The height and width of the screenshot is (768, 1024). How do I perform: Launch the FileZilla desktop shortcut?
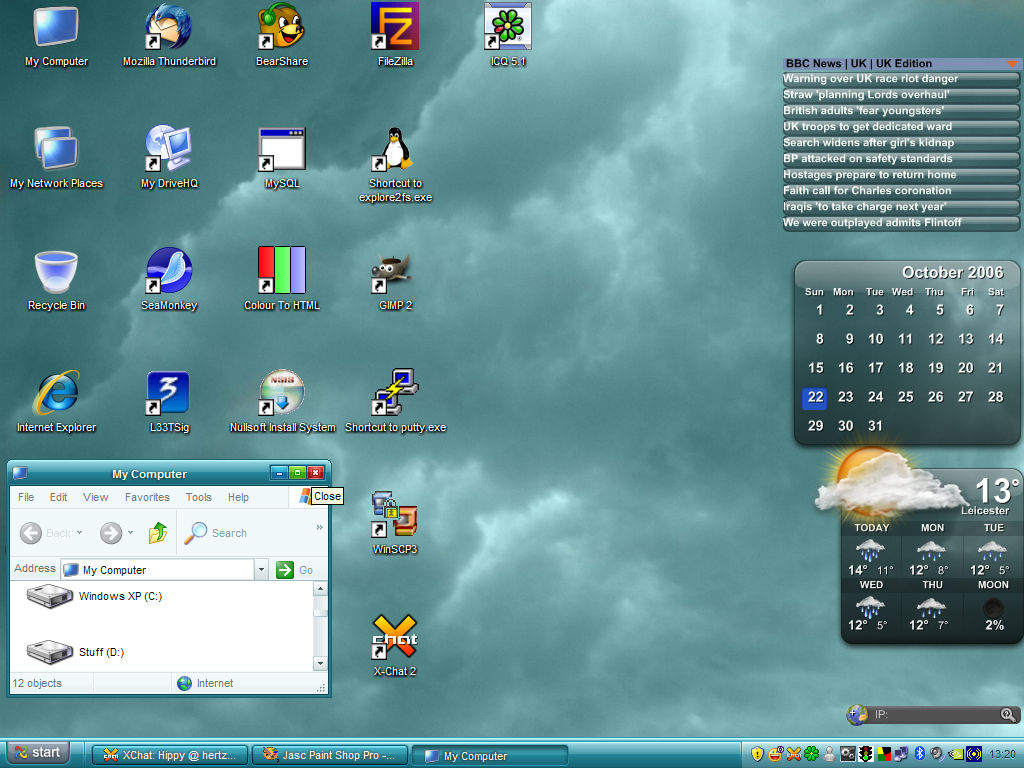click(x=394, y=35)
